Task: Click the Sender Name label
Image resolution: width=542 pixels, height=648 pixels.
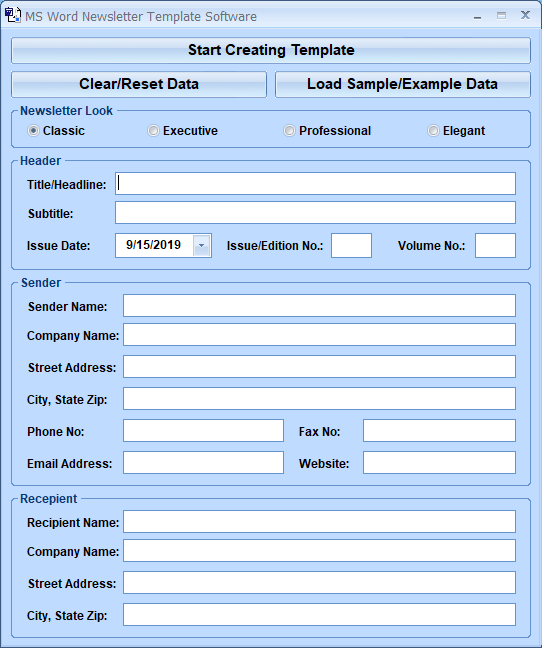Action: pos(67,307)
